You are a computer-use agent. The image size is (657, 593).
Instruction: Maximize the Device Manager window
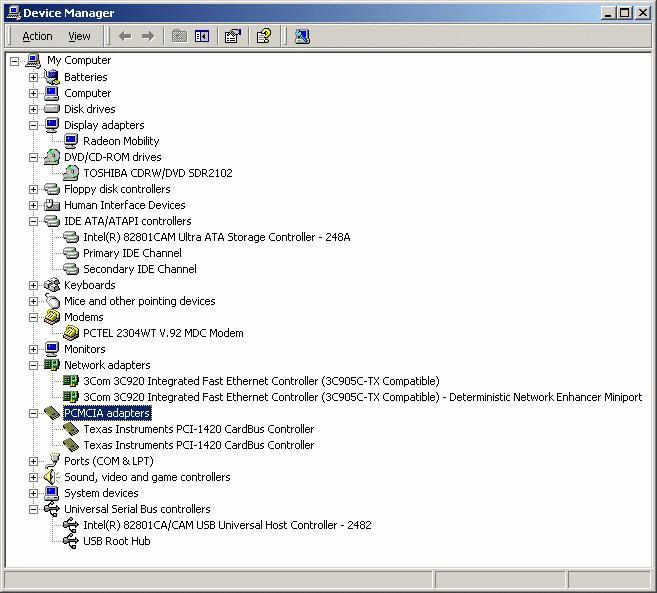[624, 13]
